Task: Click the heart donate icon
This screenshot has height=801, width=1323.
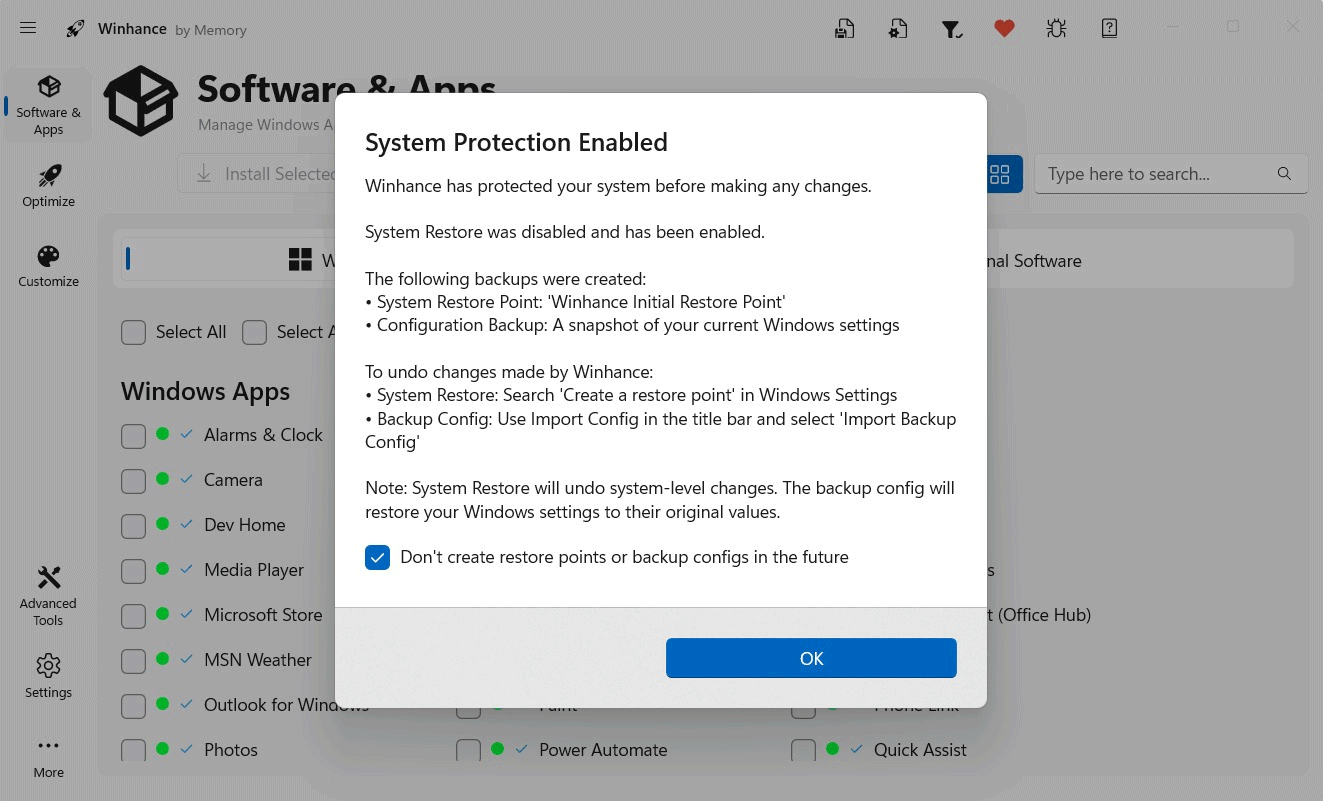Action: pos(1004,28)
